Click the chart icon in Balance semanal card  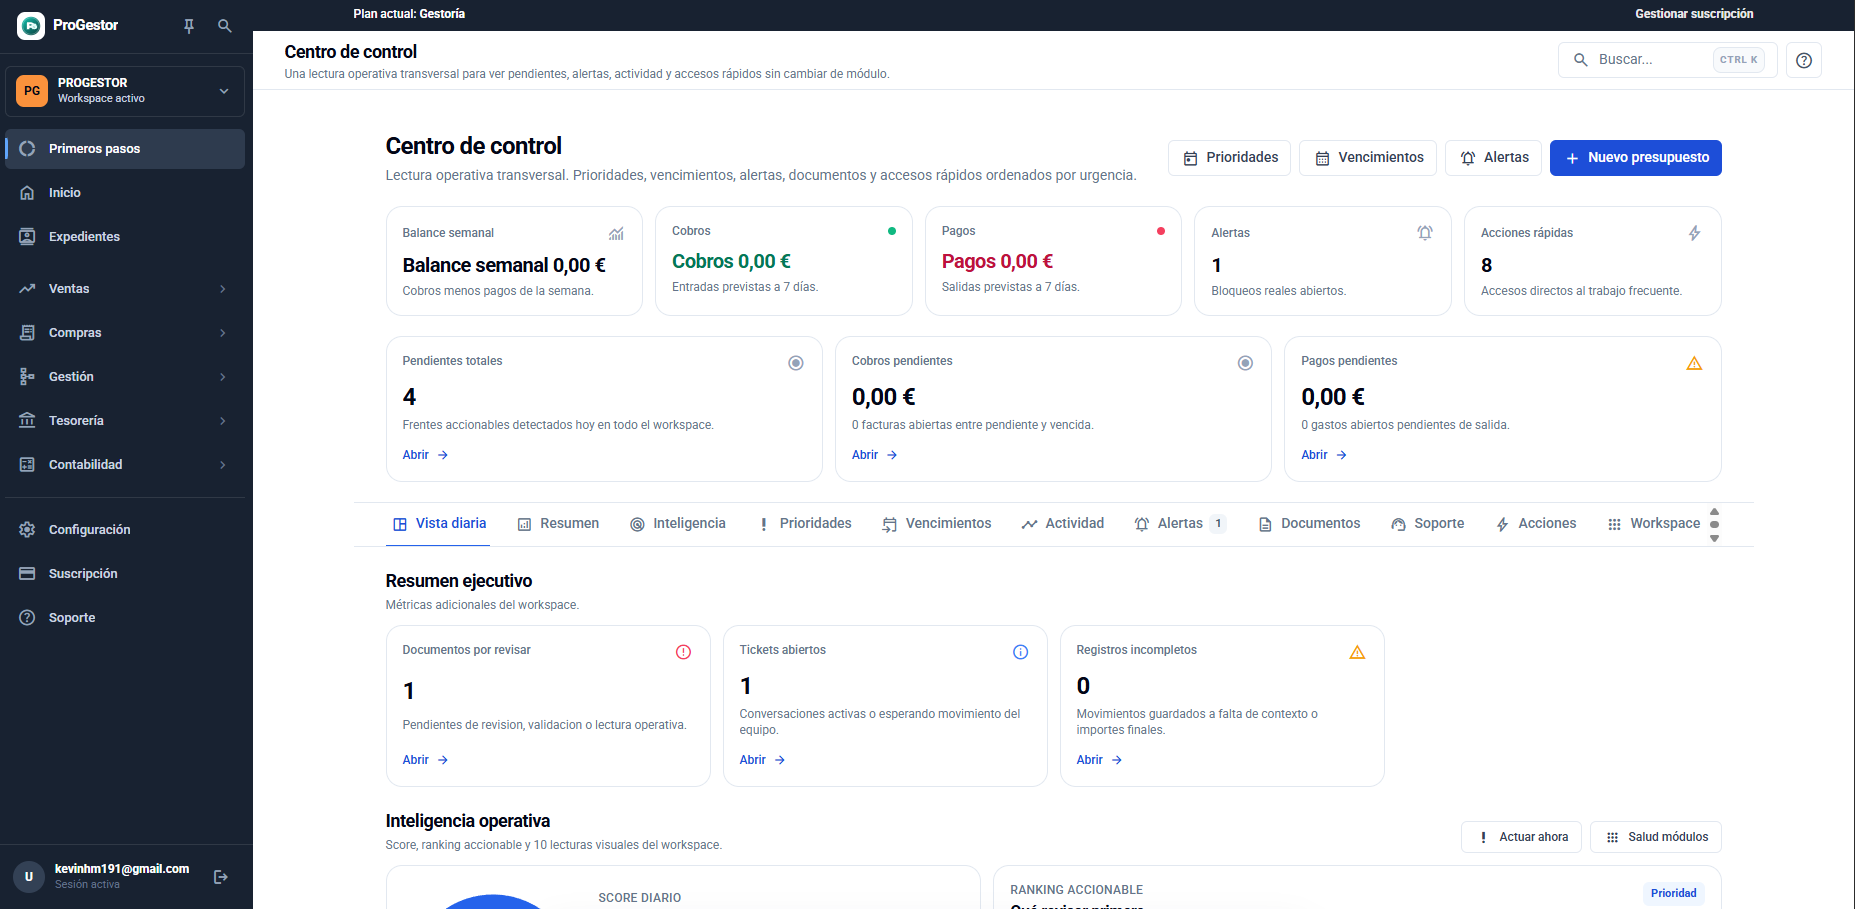tap(616, 233)
